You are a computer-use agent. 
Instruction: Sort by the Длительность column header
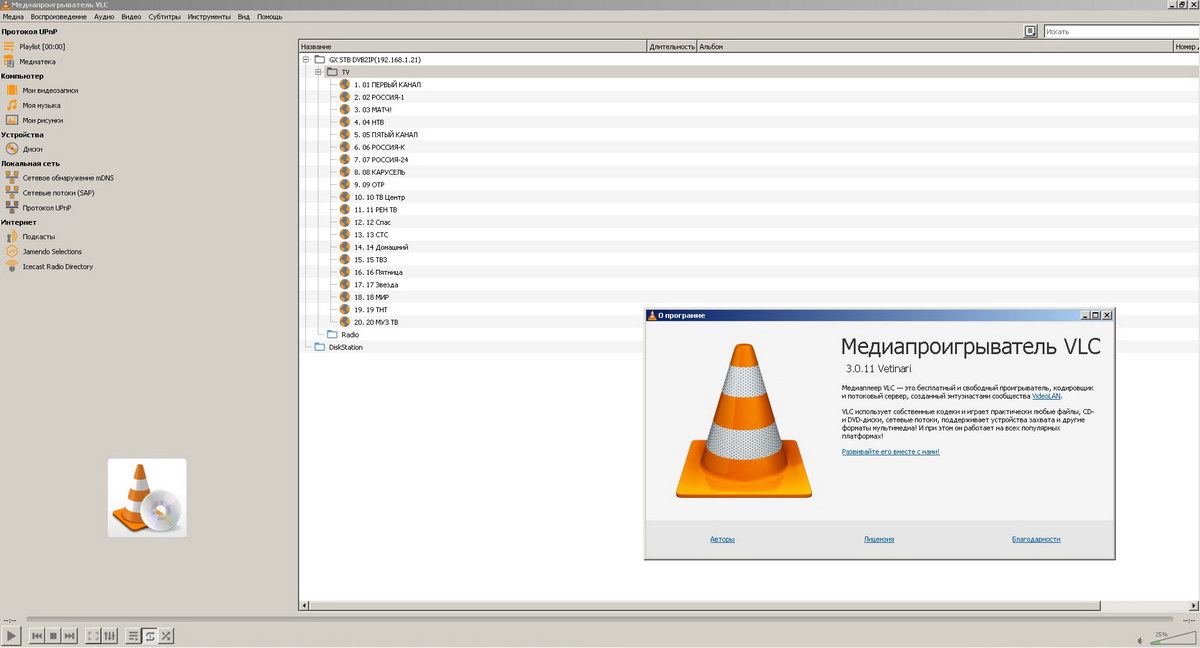tap(671, 46)
